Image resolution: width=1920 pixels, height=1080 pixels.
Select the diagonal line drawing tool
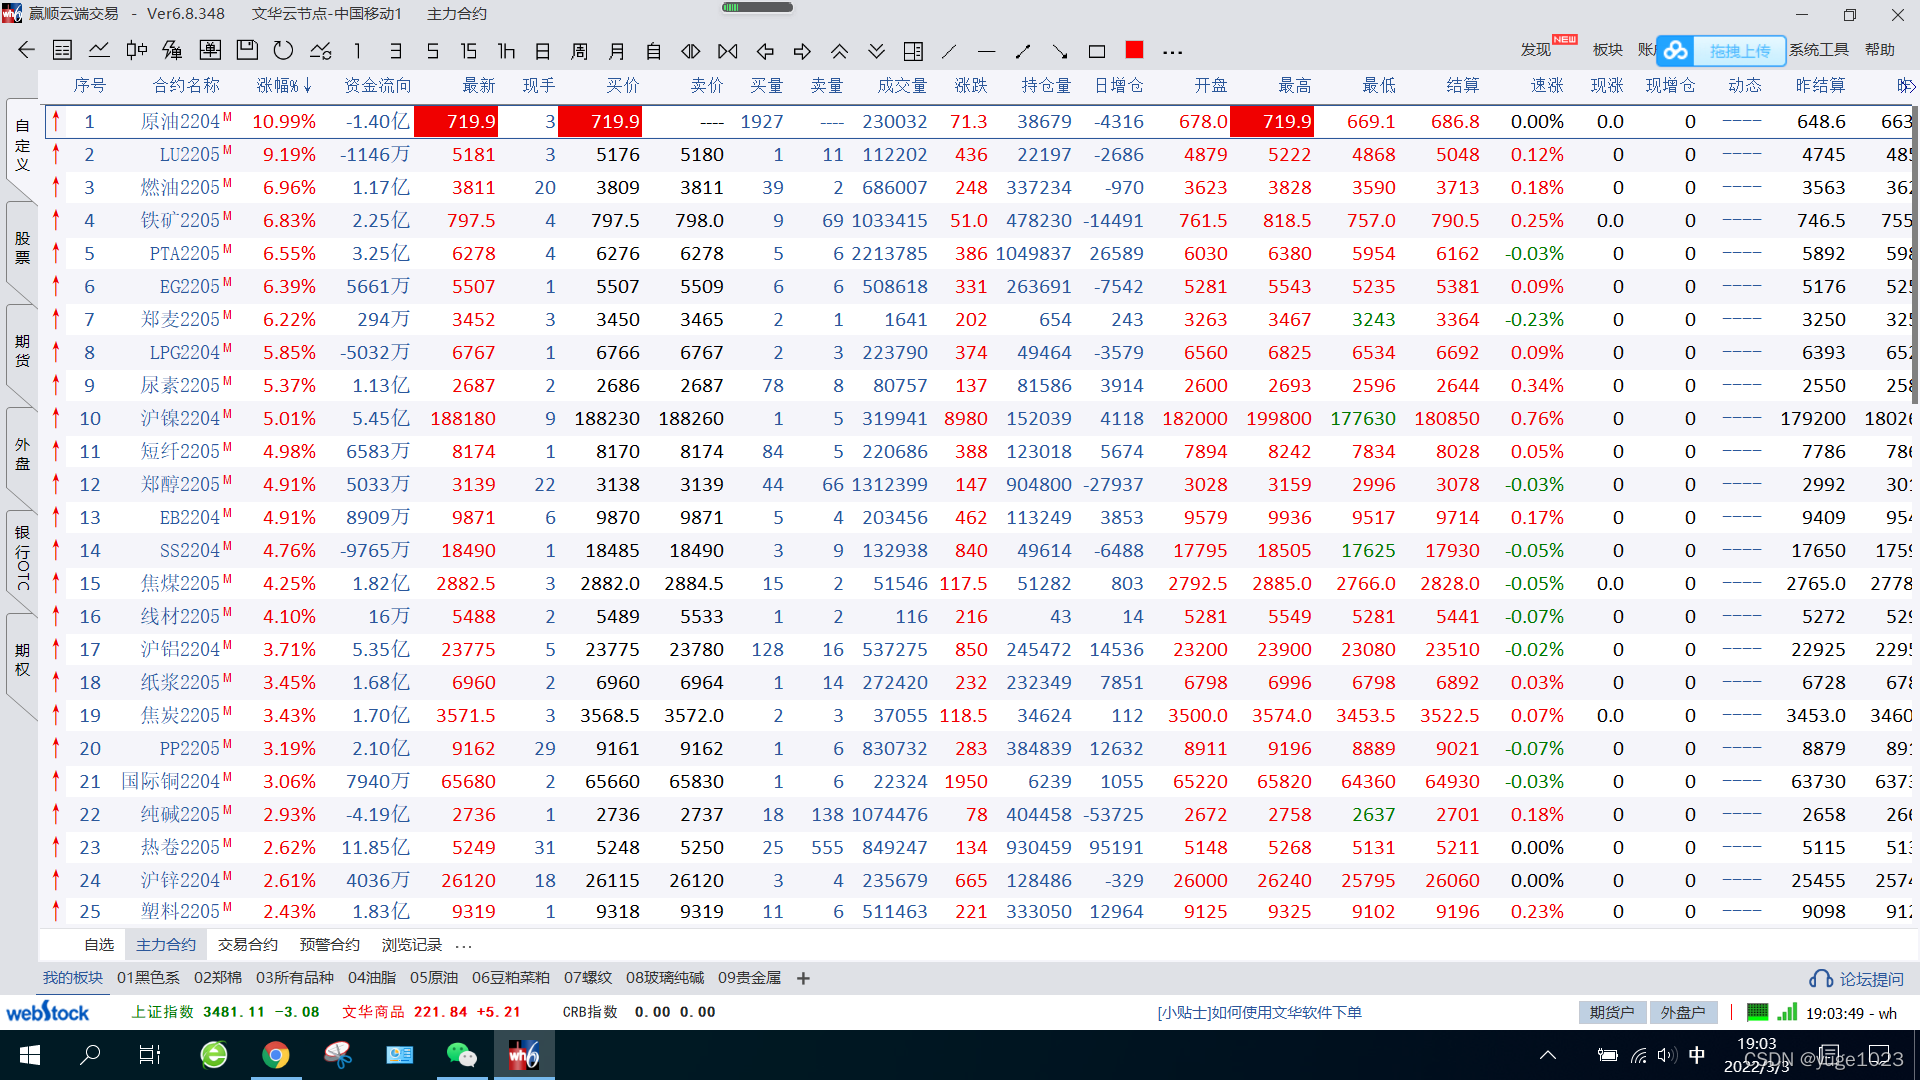coord(949,50)
